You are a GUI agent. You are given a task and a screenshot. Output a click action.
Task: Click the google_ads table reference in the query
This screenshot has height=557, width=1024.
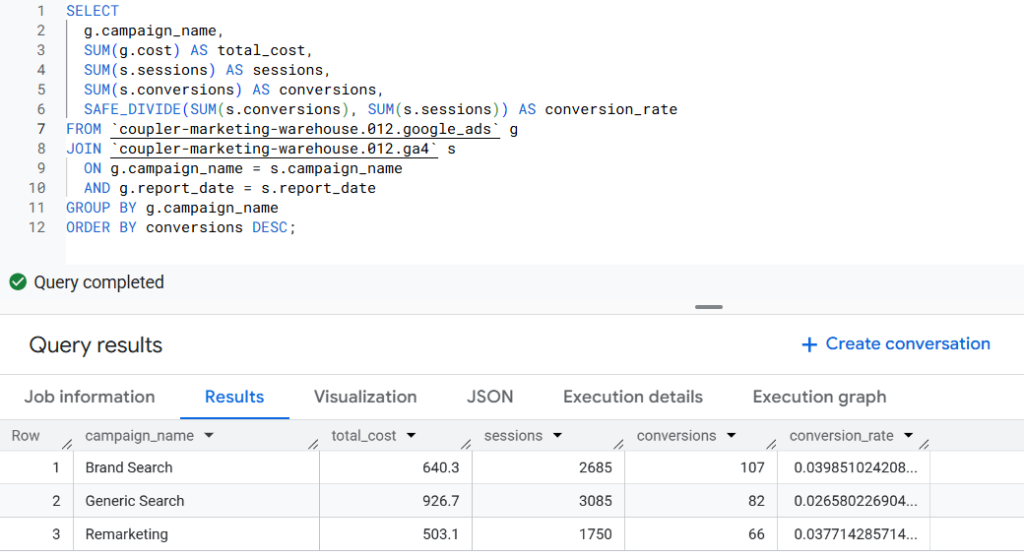pos(305,129)
